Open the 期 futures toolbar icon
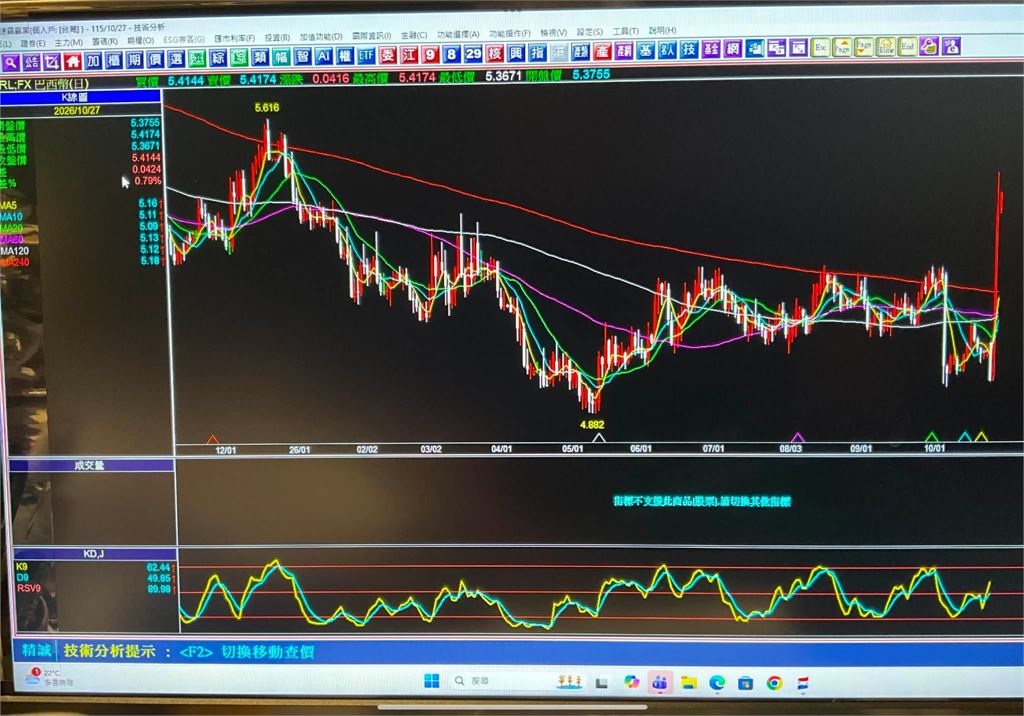Viewport: 1024px width, 716px height. [135, 60]
